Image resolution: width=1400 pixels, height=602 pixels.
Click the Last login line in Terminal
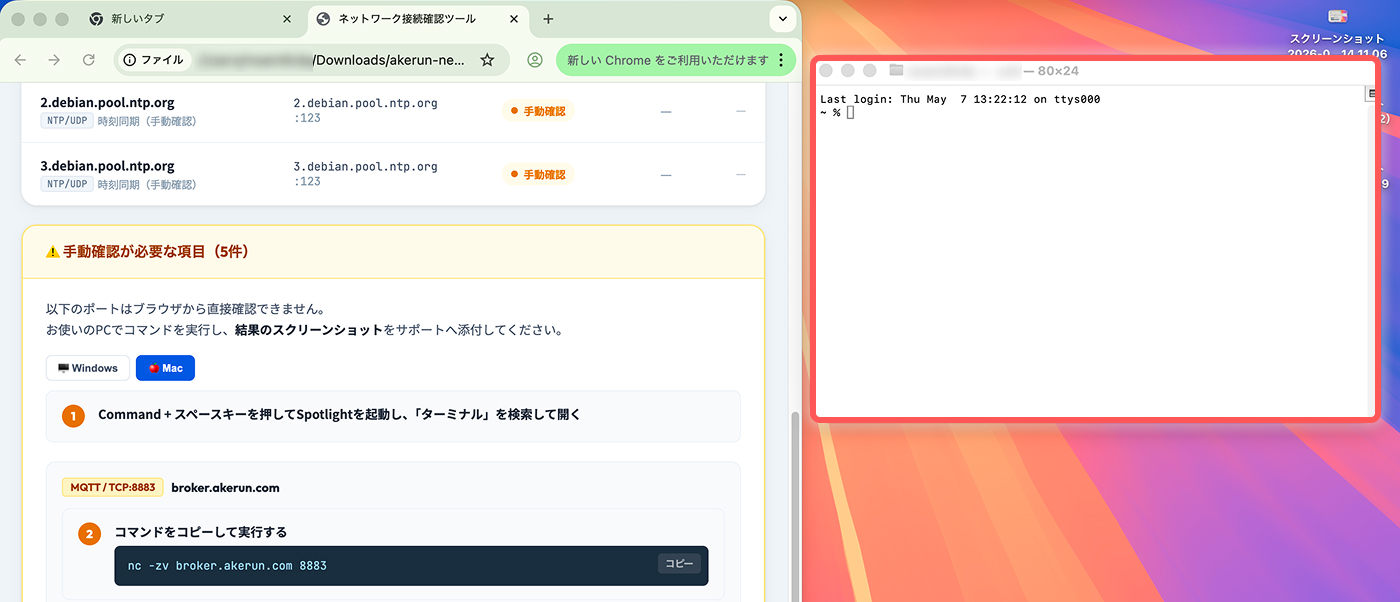960,99
